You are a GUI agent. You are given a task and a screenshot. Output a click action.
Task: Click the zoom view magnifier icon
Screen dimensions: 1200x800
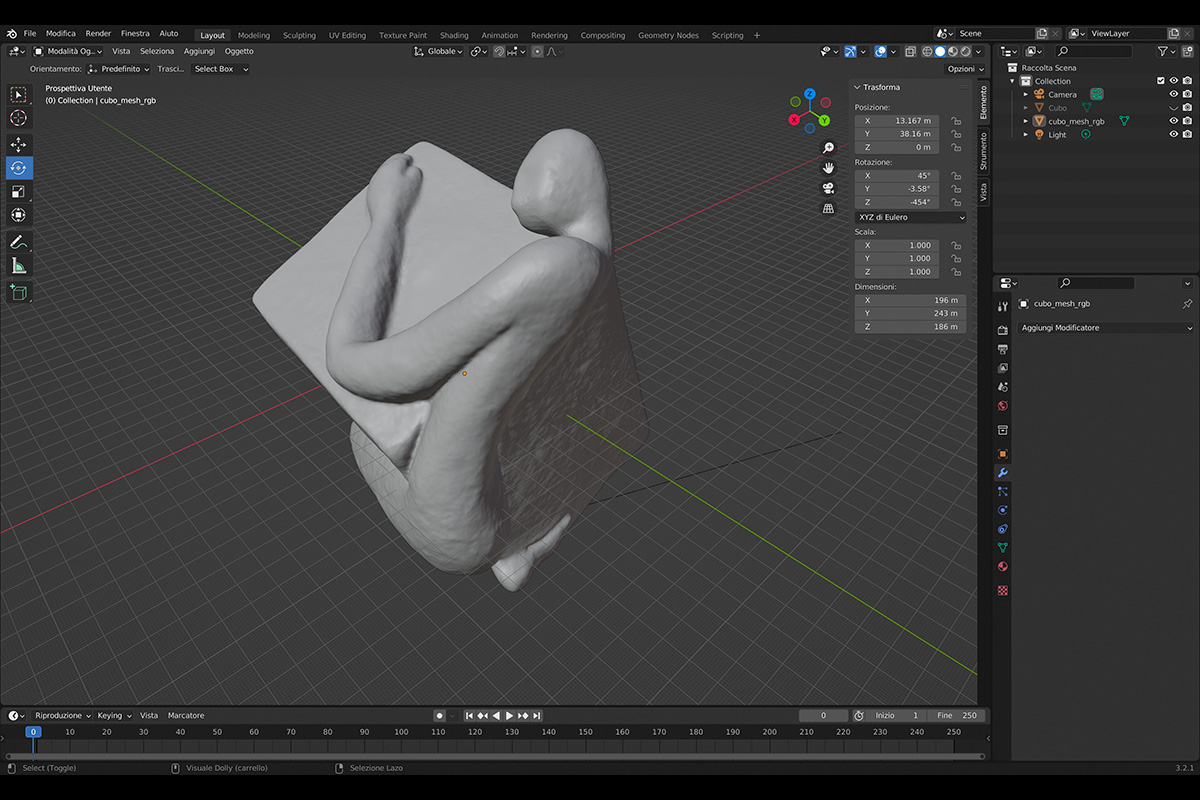(x=828, y=148)
